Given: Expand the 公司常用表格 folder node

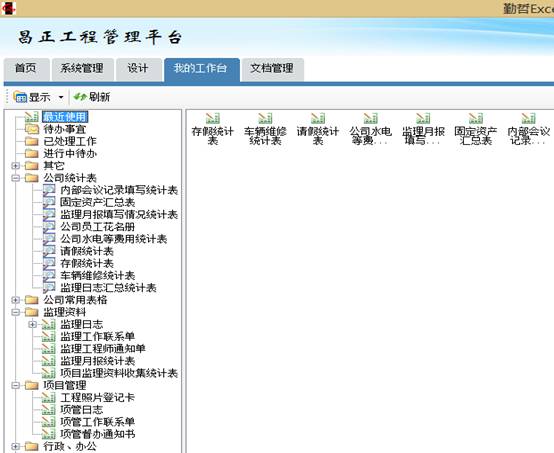Looking at the screenshot, I should (15, 300).
